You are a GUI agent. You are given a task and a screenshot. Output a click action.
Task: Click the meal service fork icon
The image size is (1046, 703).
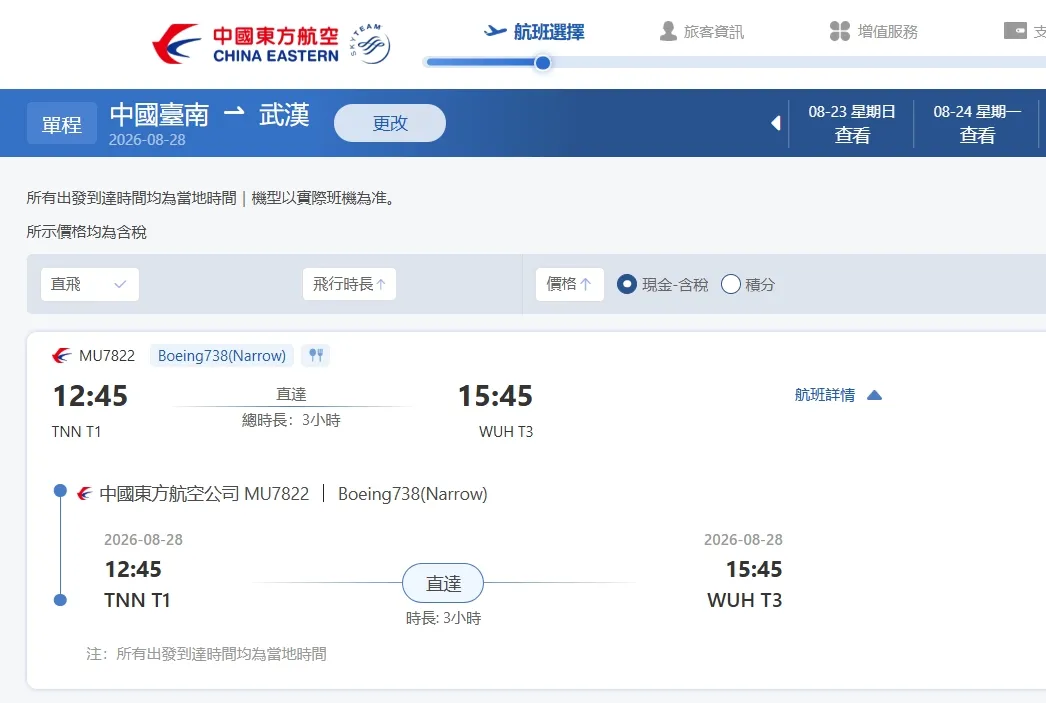[x=316, y=355]
